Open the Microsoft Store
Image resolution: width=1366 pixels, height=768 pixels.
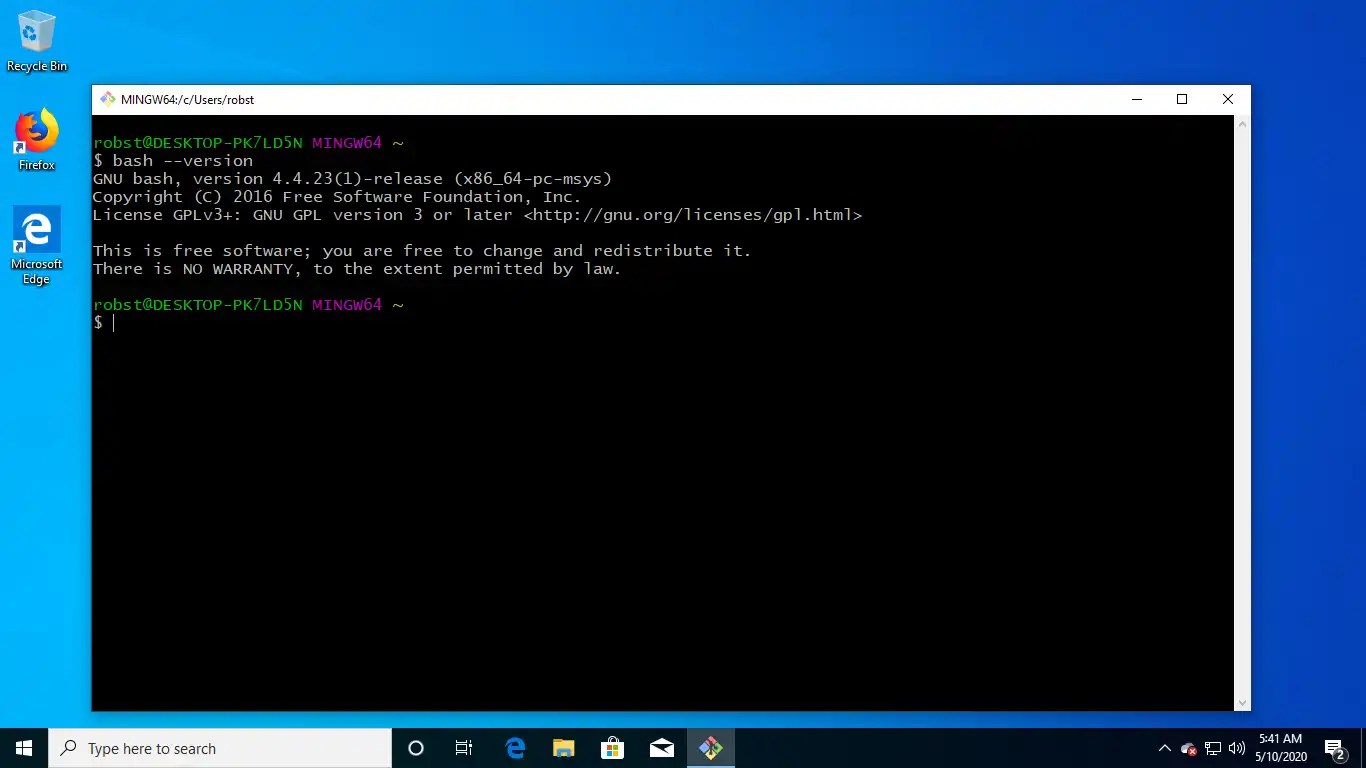(x=612, y=748)
